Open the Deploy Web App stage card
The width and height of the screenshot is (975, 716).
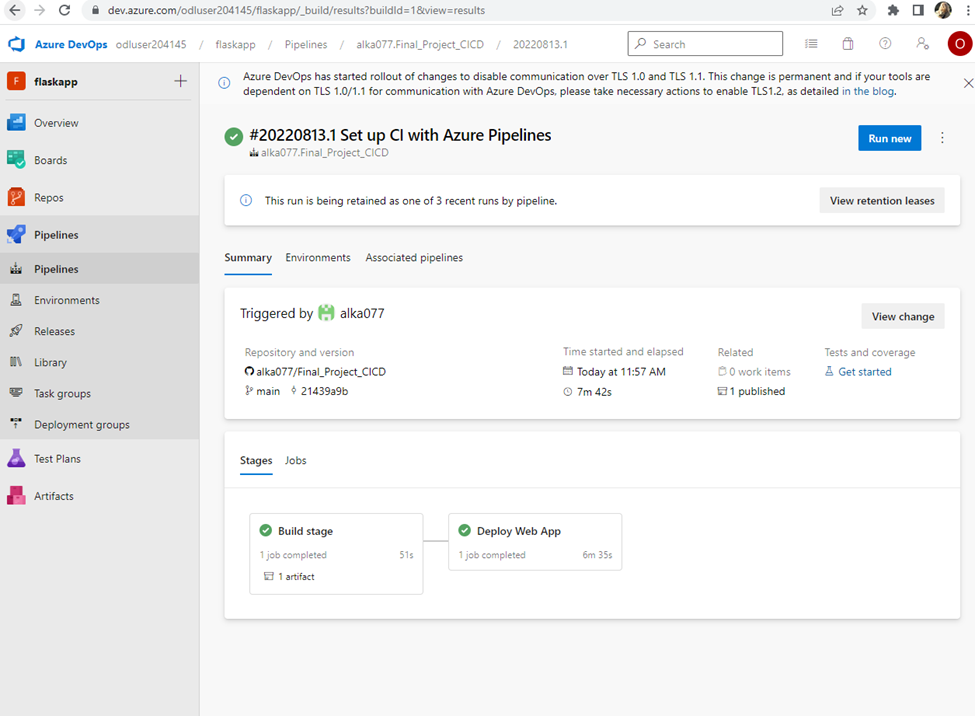[x=535, y=541]
